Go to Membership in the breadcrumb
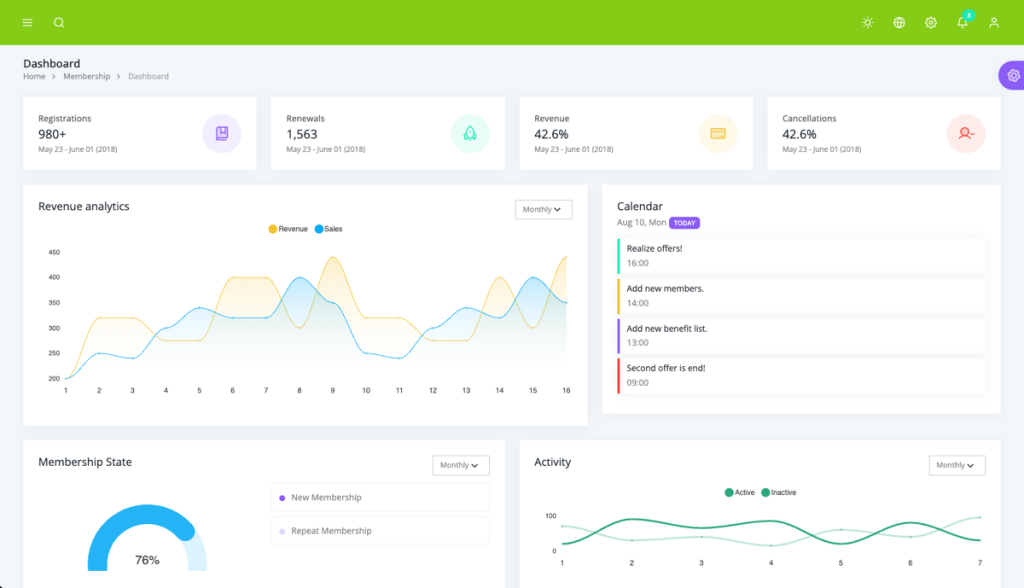Screen dimensions: 1024x588 pos(86,76)
